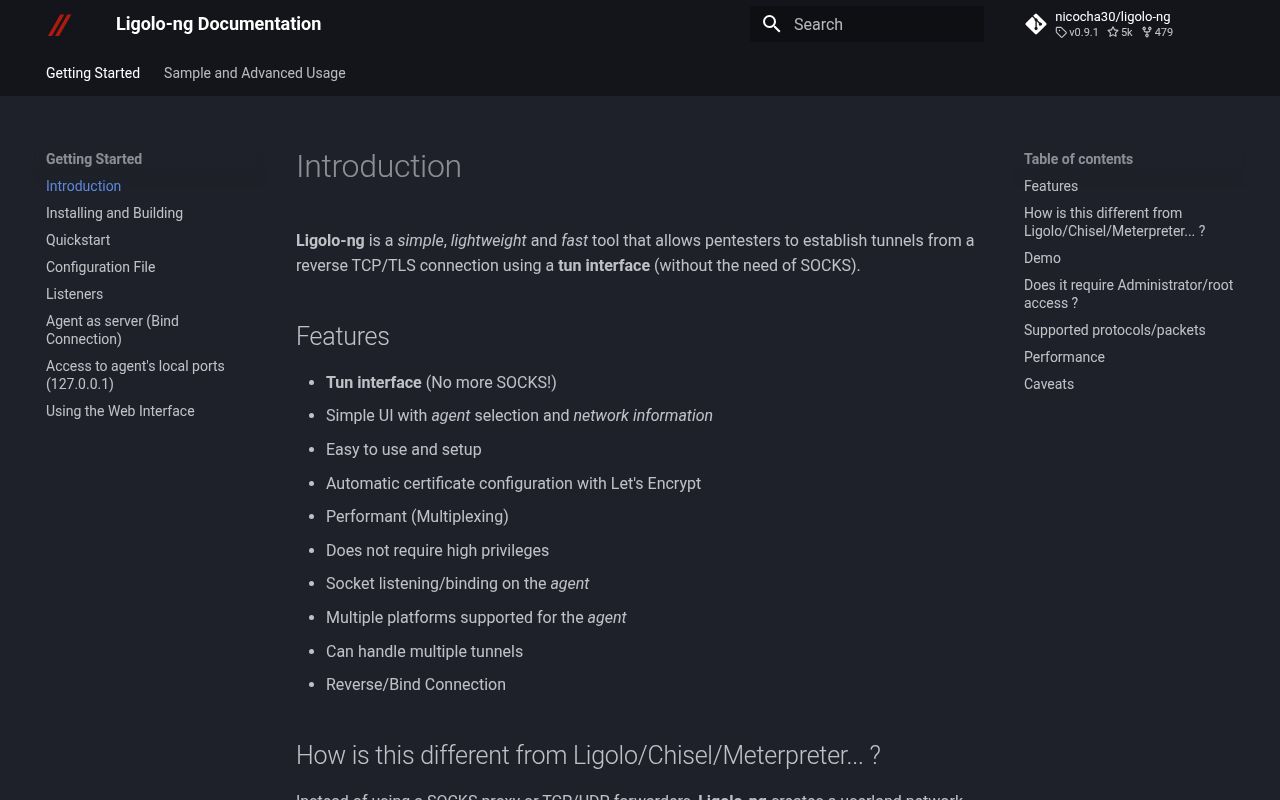Click 'Socket listening/binding on the agent' bullet
Image resolution: width=1280 pixels, height=800 pixels.
(x=457, y=583)
